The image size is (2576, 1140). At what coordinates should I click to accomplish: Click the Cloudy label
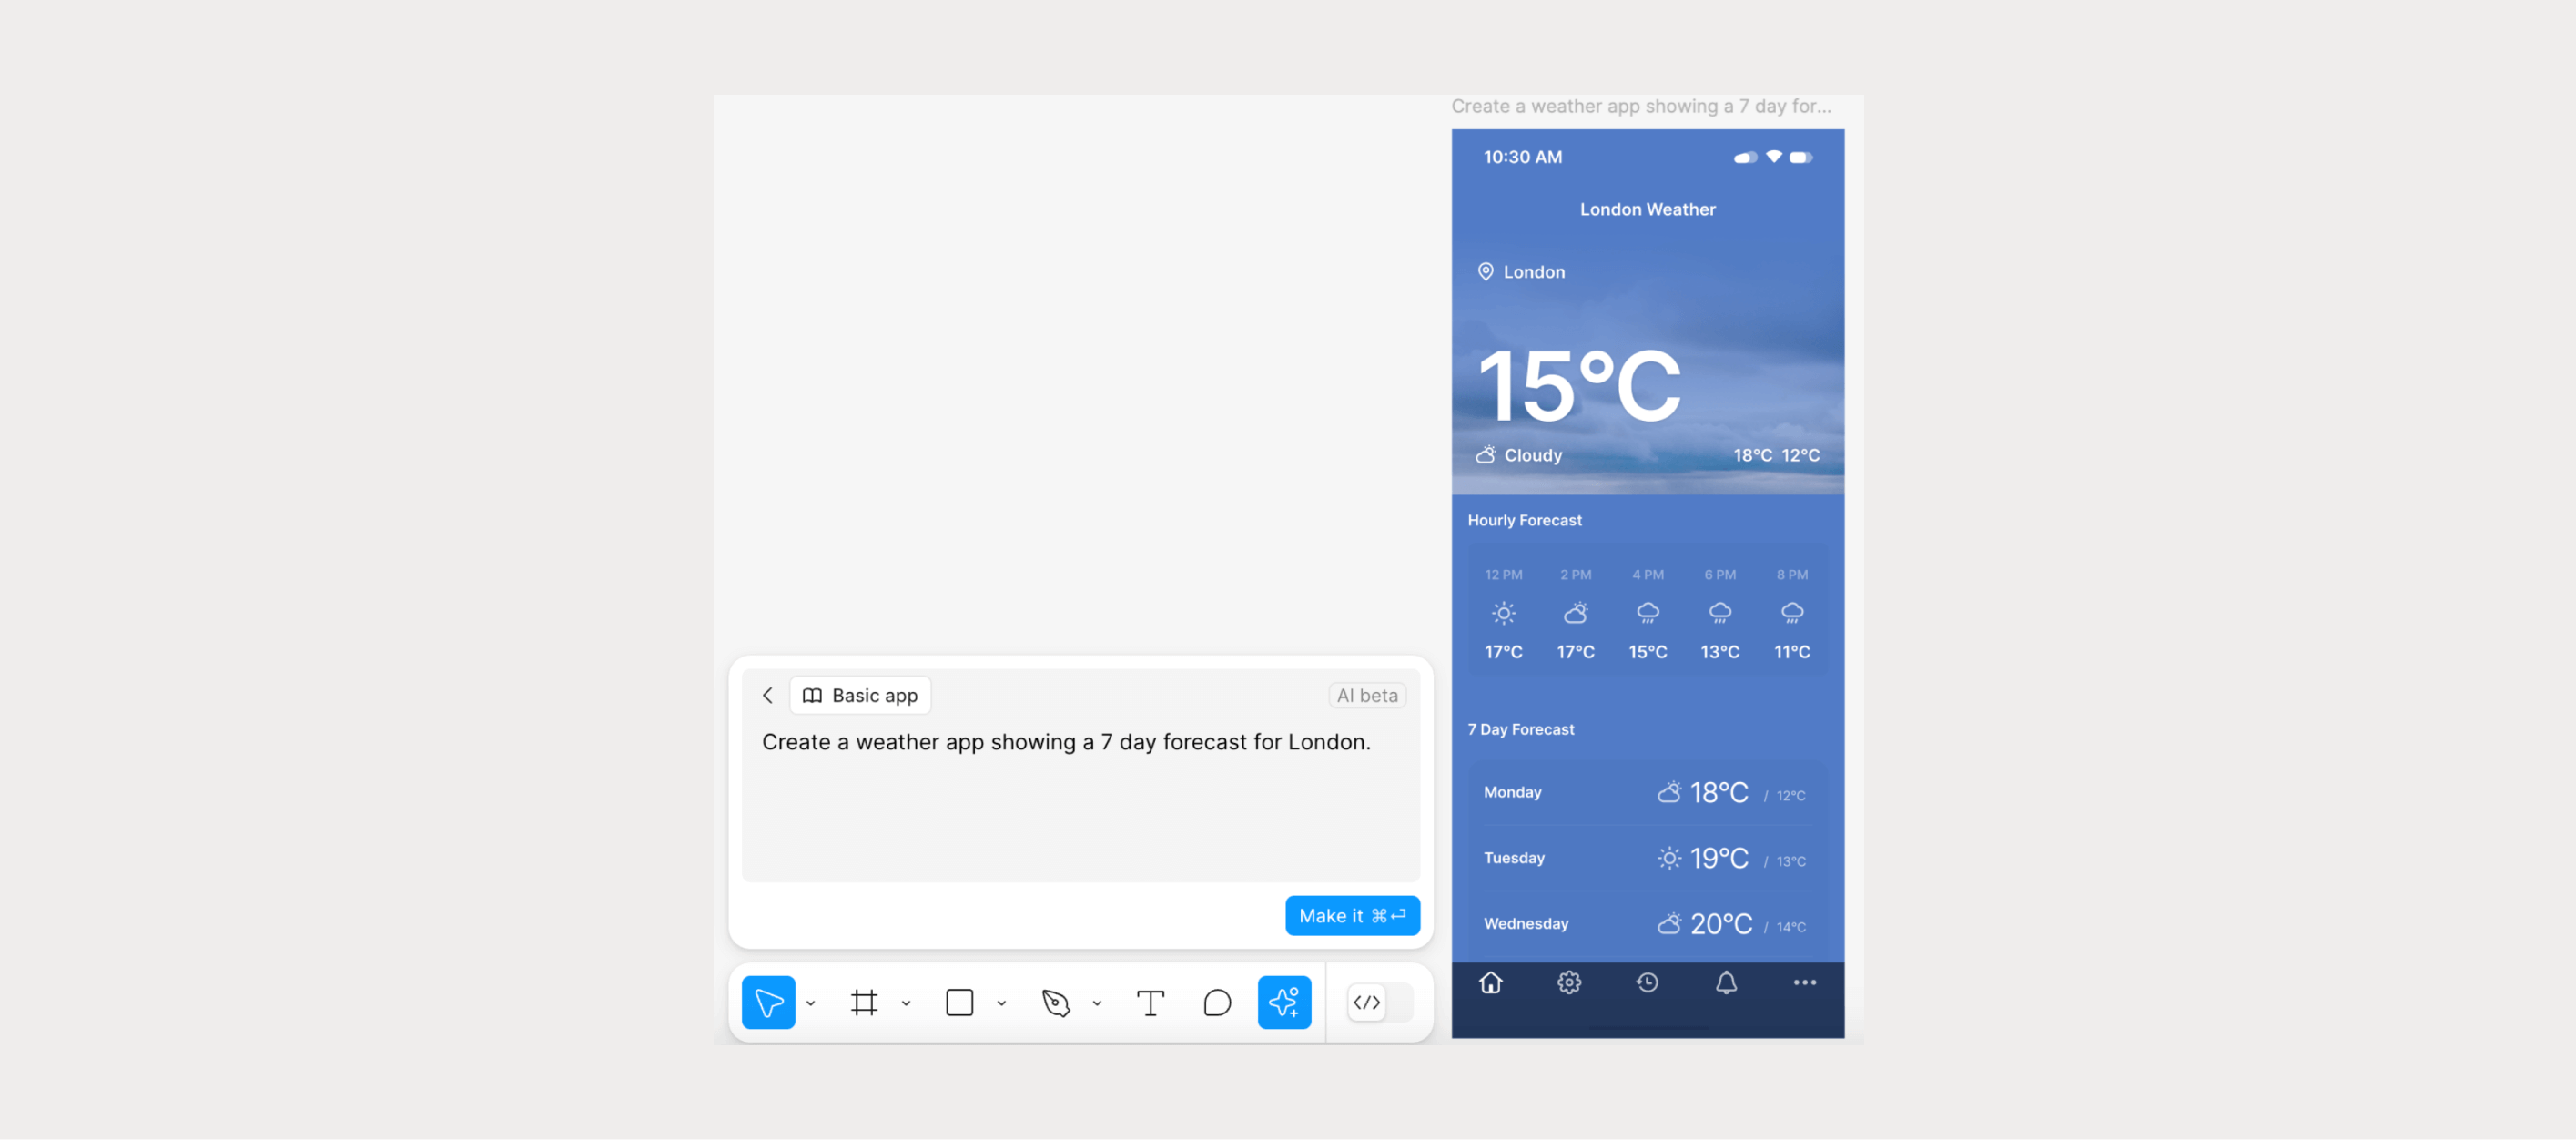pos(1533,455)
